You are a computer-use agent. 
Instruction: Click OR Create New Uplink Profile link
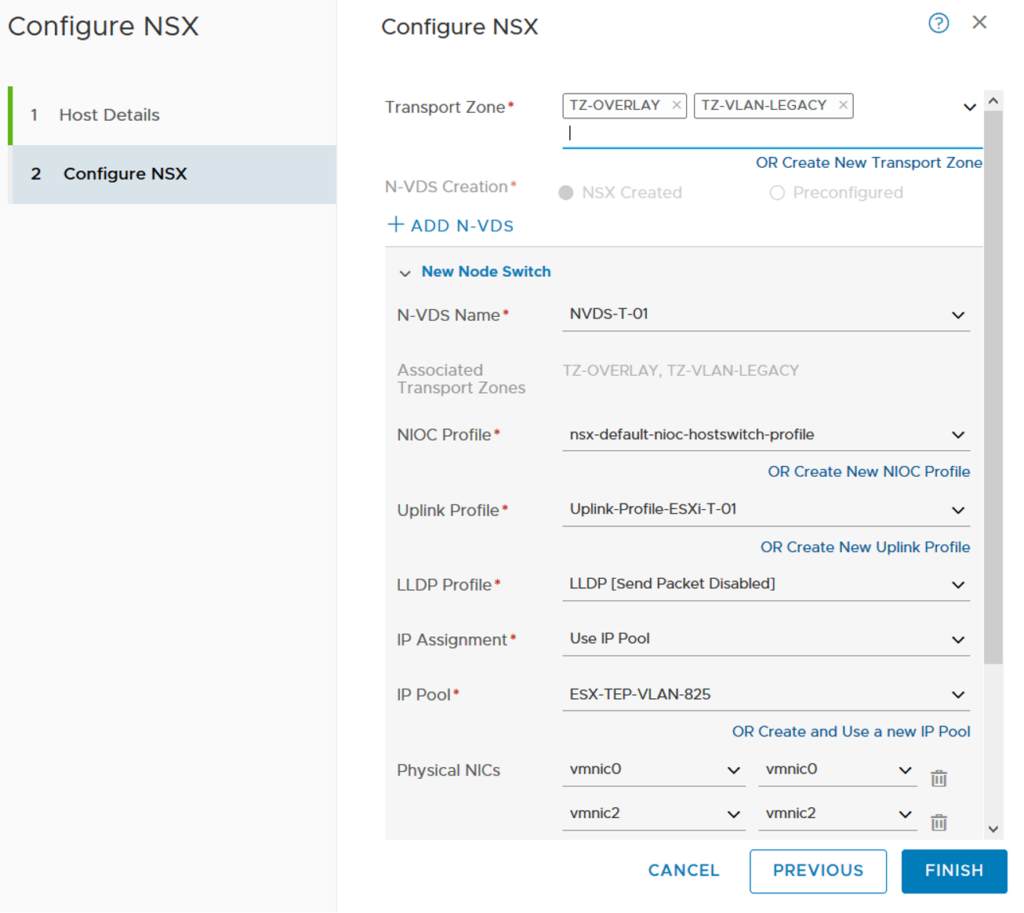[x=865, y=547]
